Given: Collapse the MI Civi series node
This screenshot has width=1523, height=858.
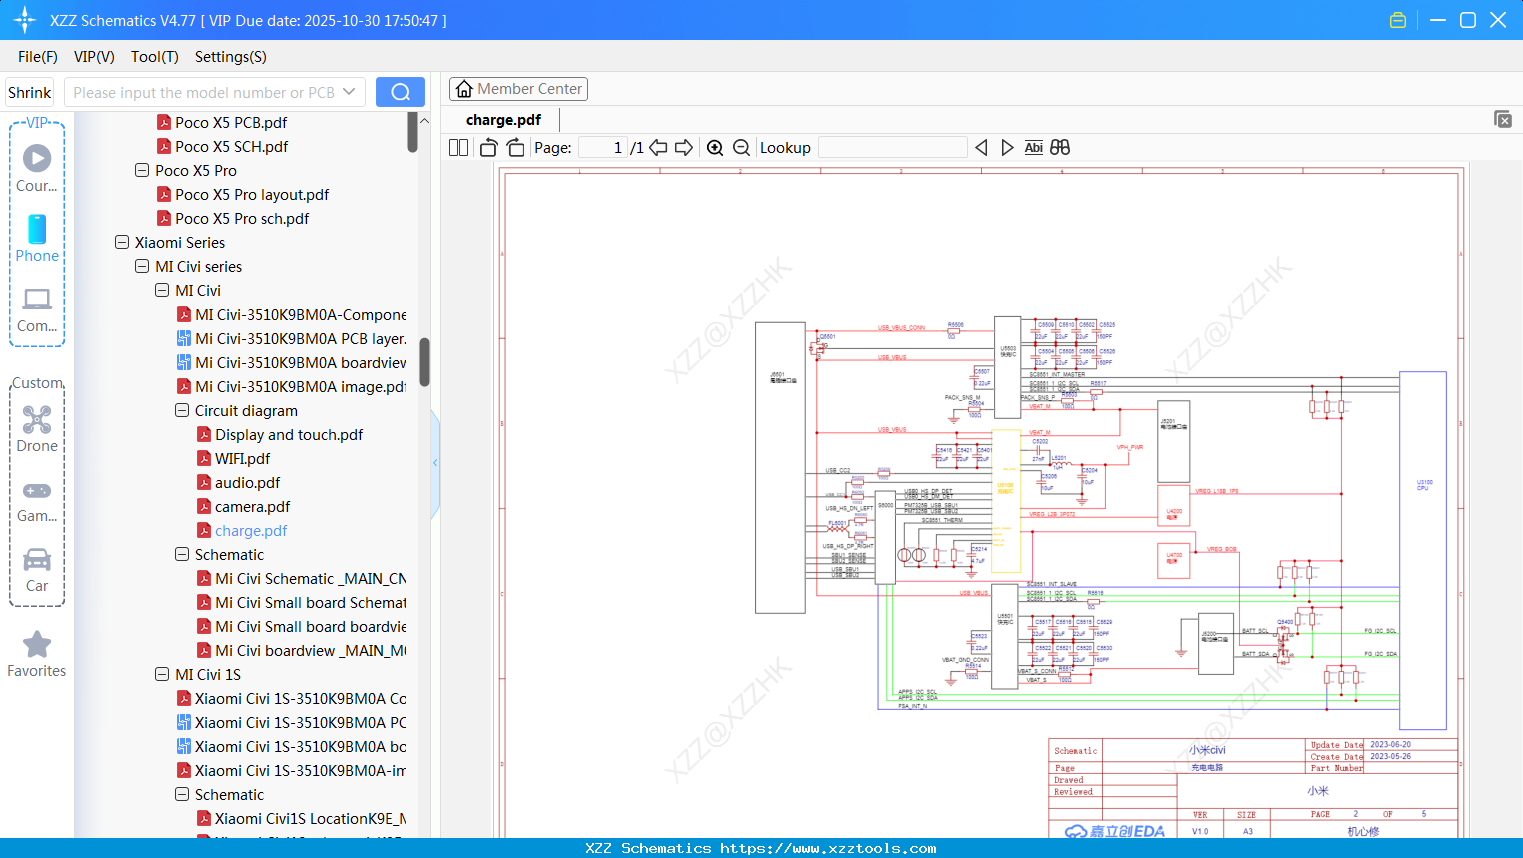Looking at the screenshot, I should (x=142, y=267).
